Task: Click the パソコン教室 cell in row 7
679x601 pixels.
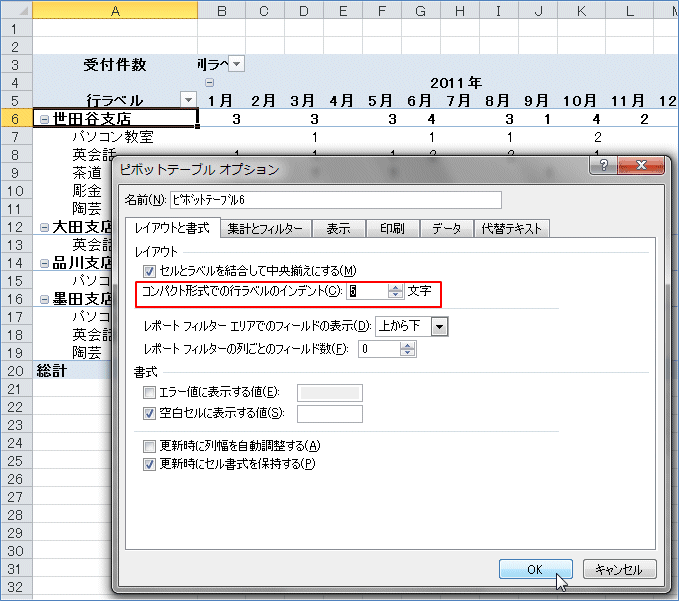Action: coord(113,137)
